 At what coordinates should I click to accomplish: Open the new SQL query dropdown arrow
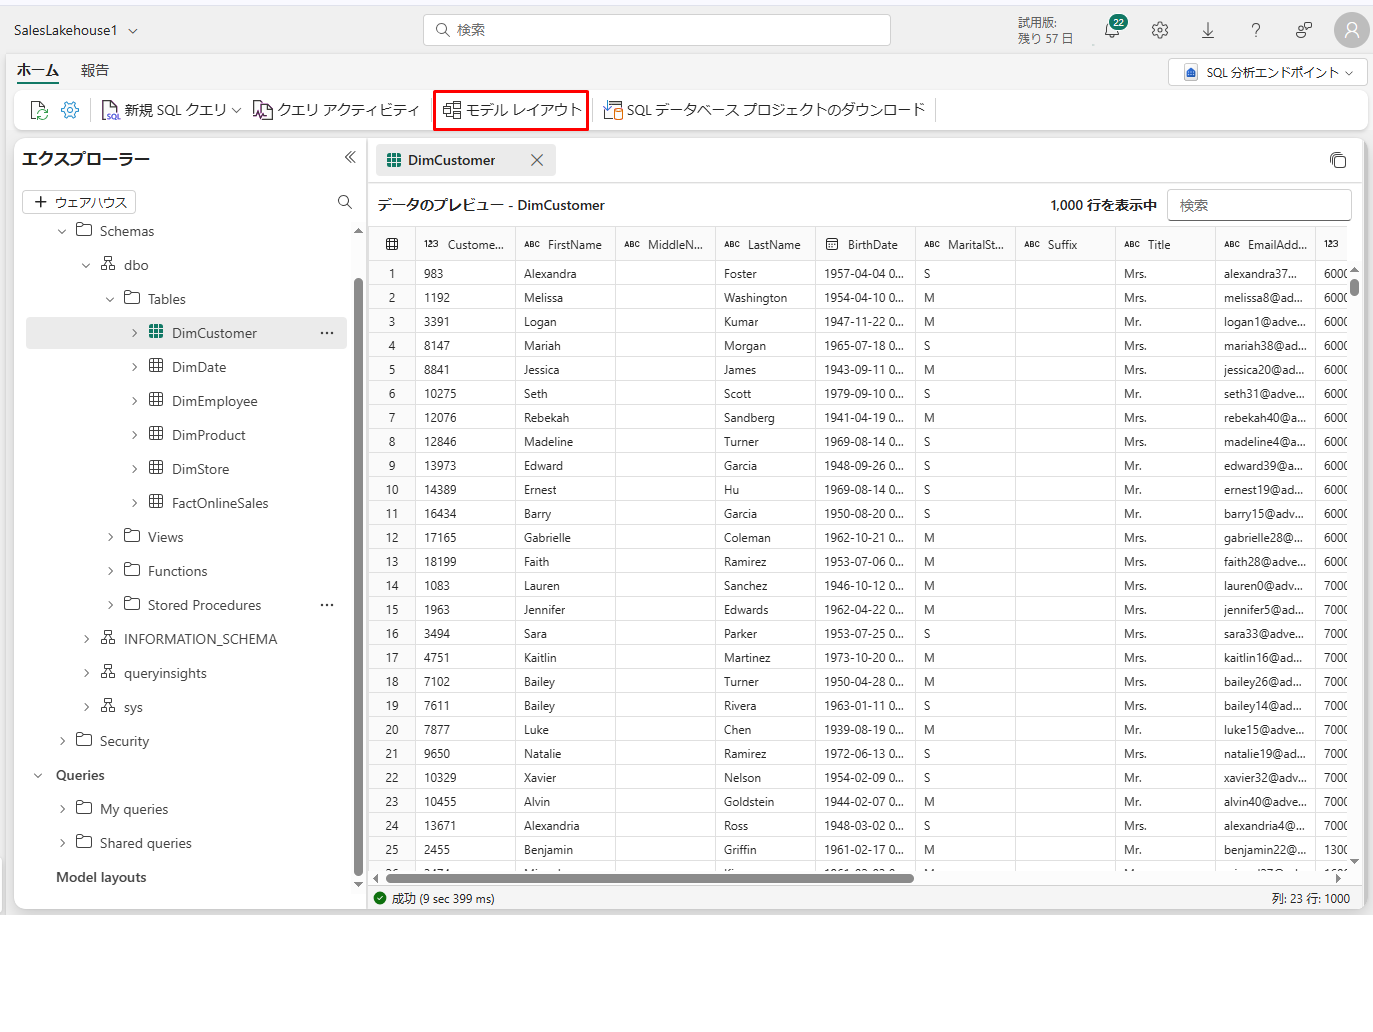point(237,110)
